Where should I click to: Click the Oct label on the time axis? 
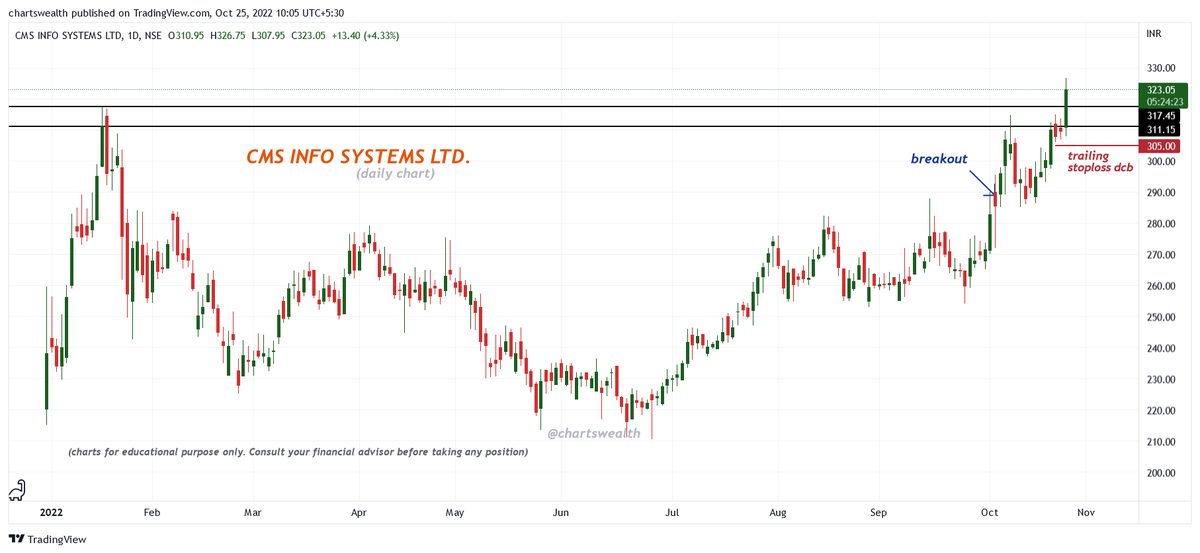tap(990, 512)
